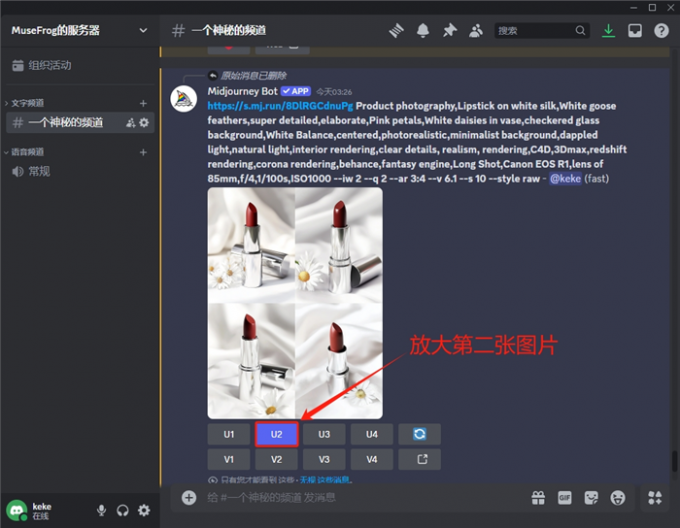Click the search input field
The height and width of the screenshot is (528, 680).
point(542,30)
